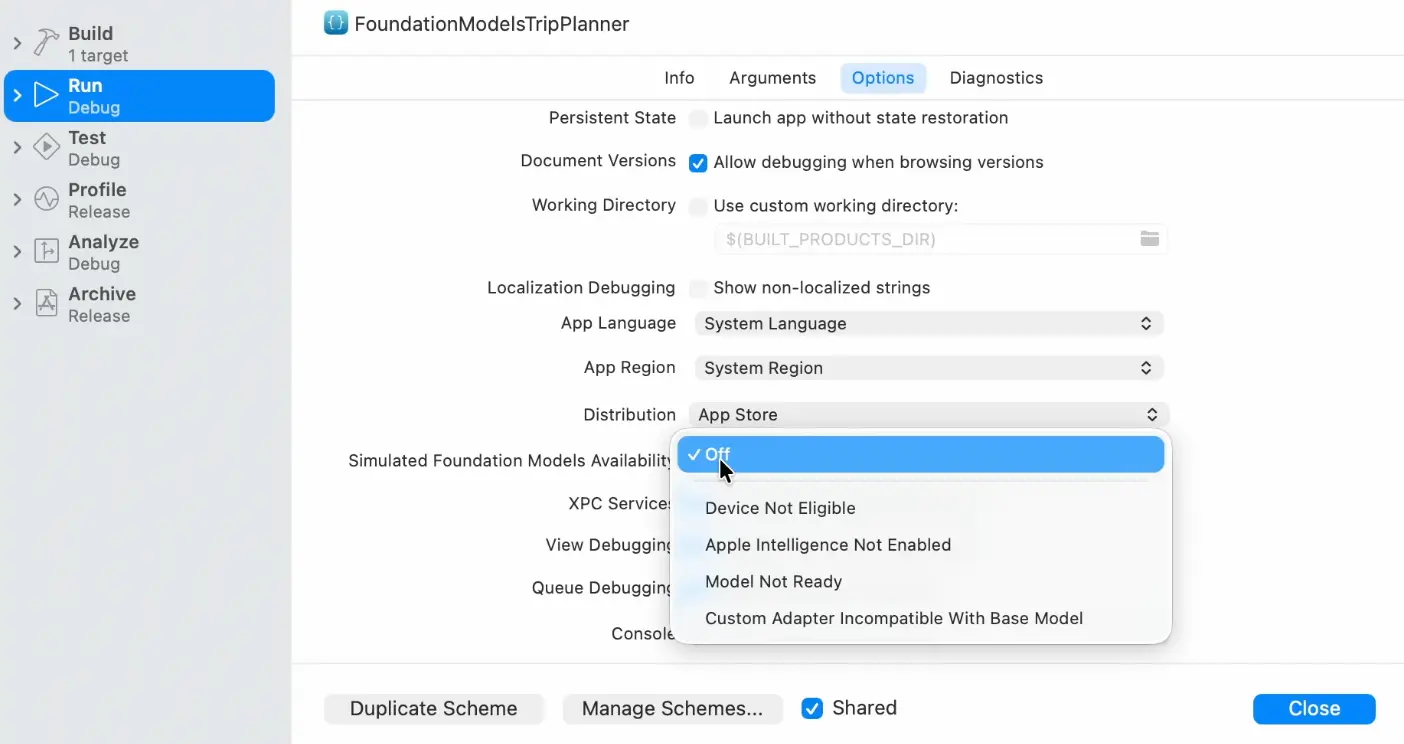The image size is (1404, 744).
Task: Select the Test Debug row label
Action: 94,148
